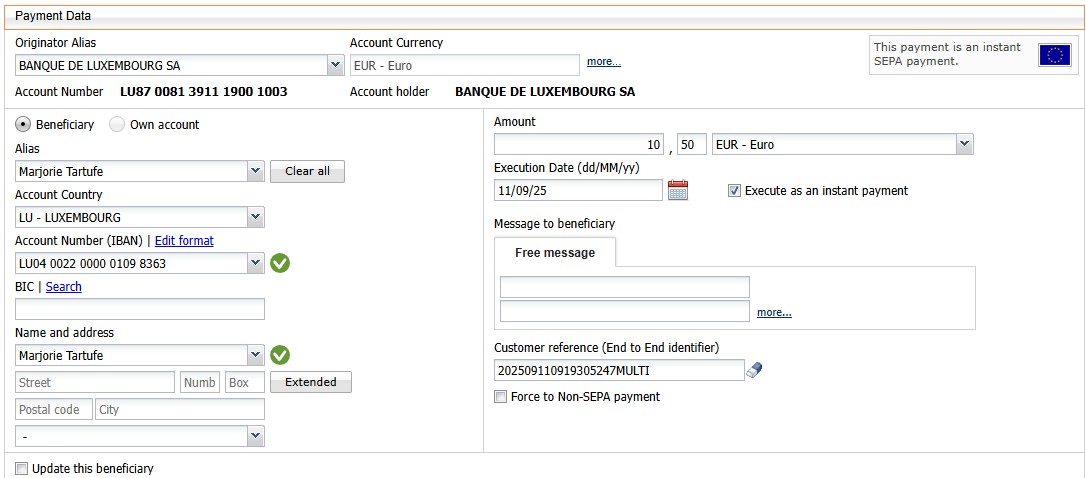Uncheck Execute as an instant payment

click(734, 191)
